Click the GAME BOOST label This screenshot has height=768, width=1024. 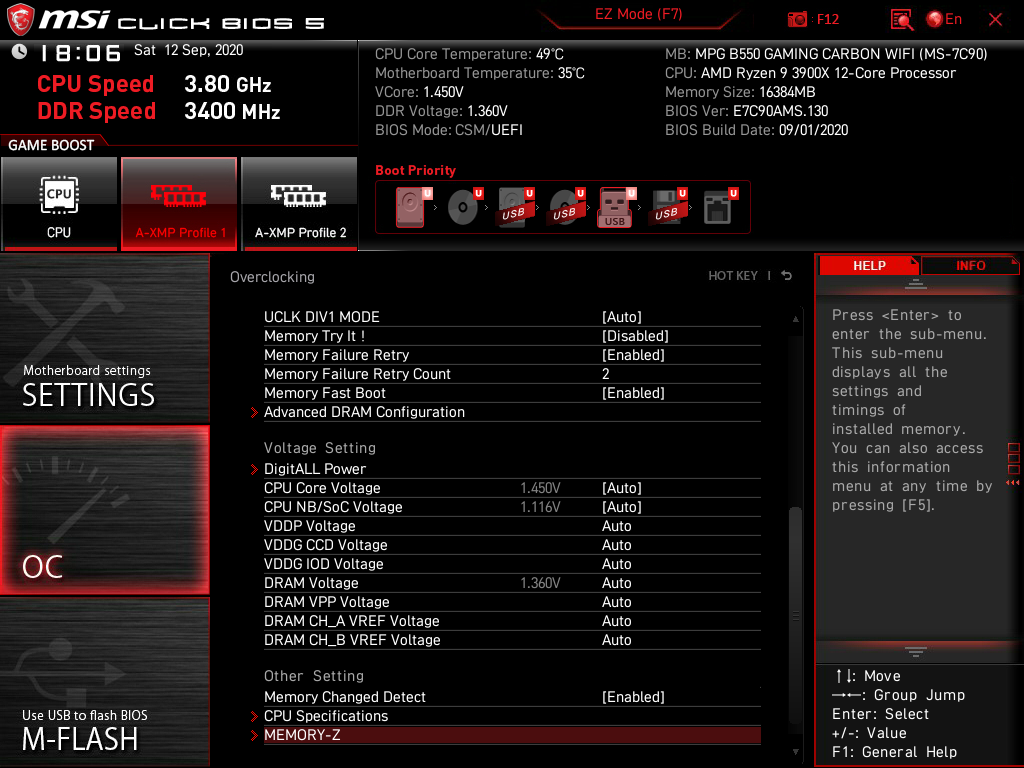[x=51, y=145]
